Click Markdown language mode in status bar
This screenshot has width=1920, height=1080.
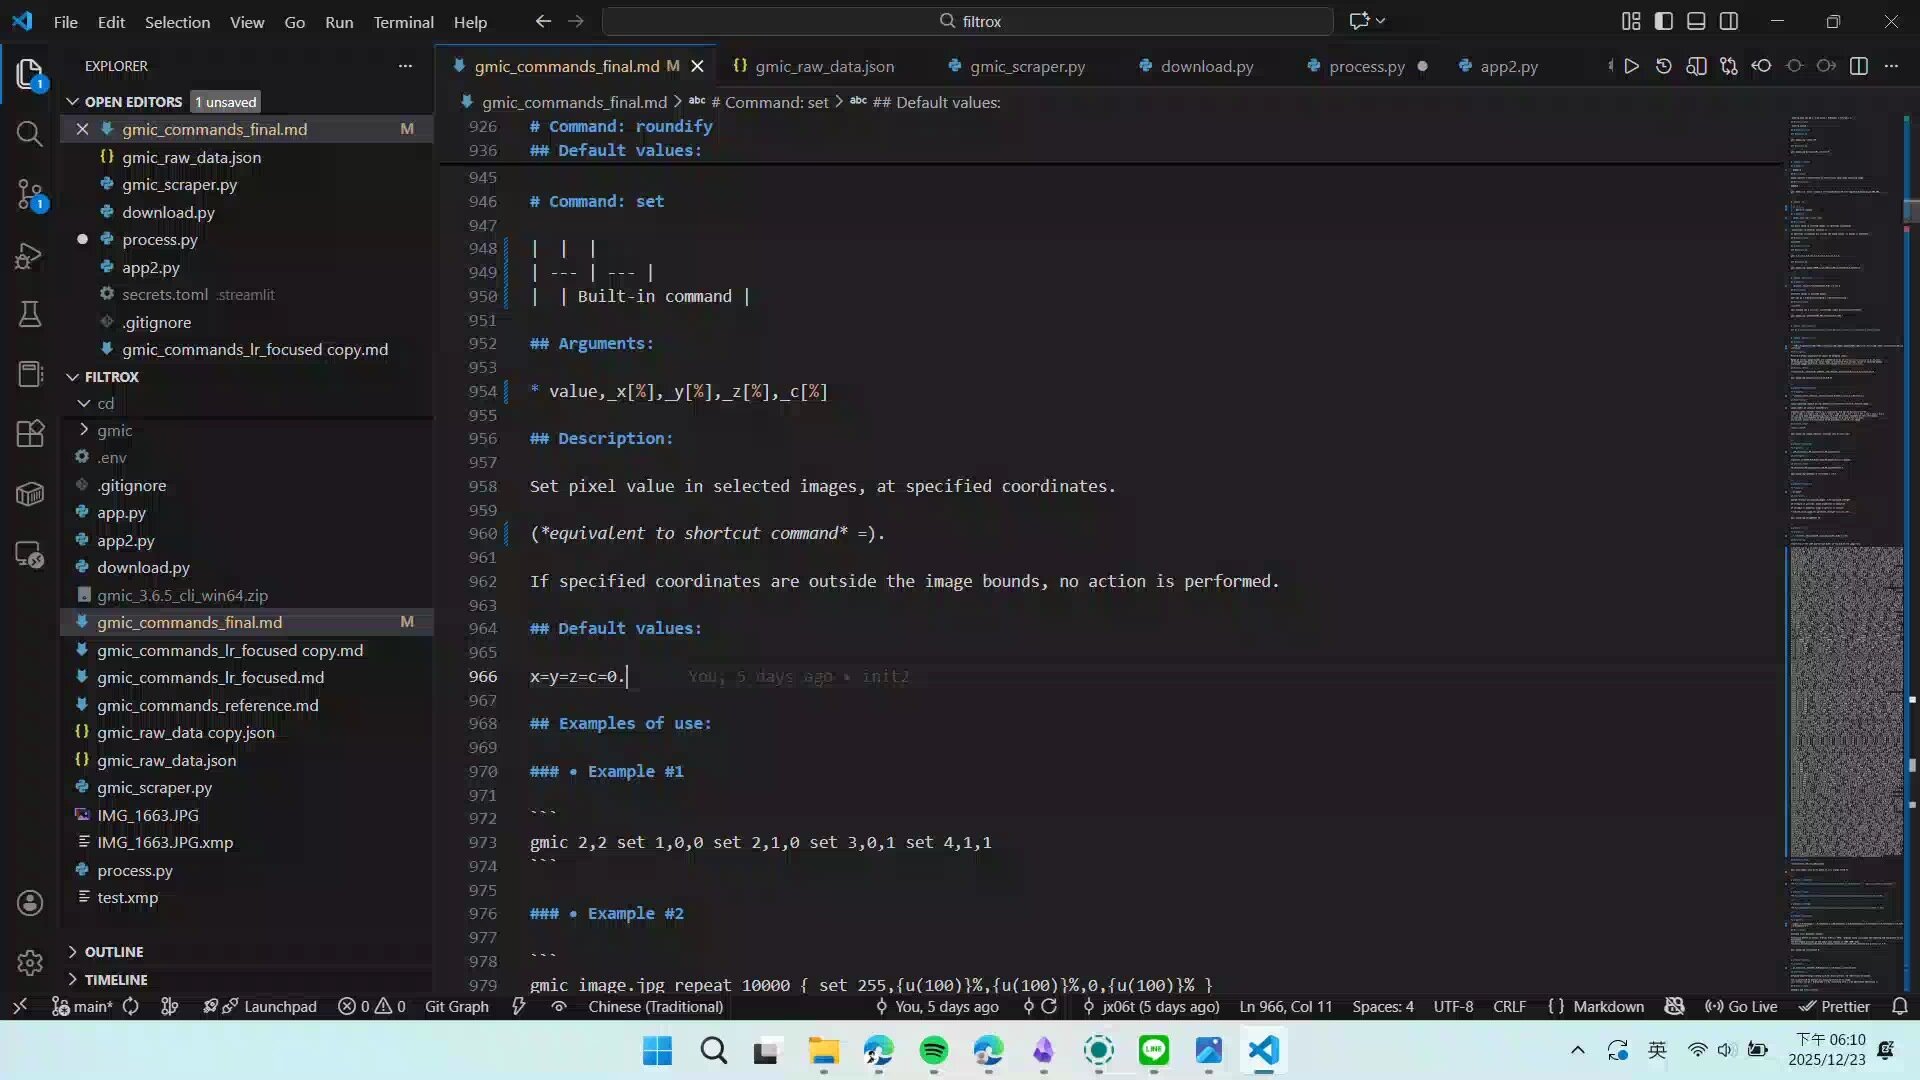tap(1607, 1007)
